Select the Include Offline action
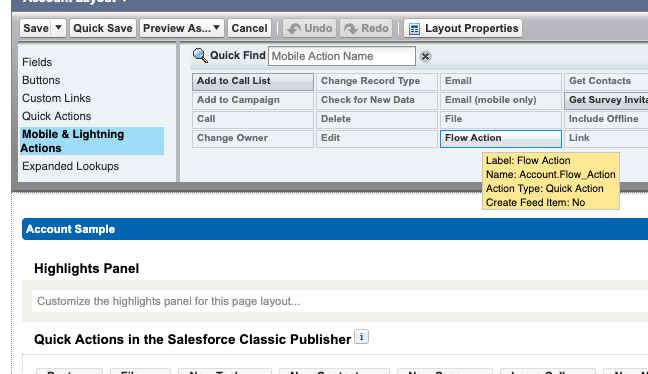Screen dimensions: 648x374 [x=606, y=119]
